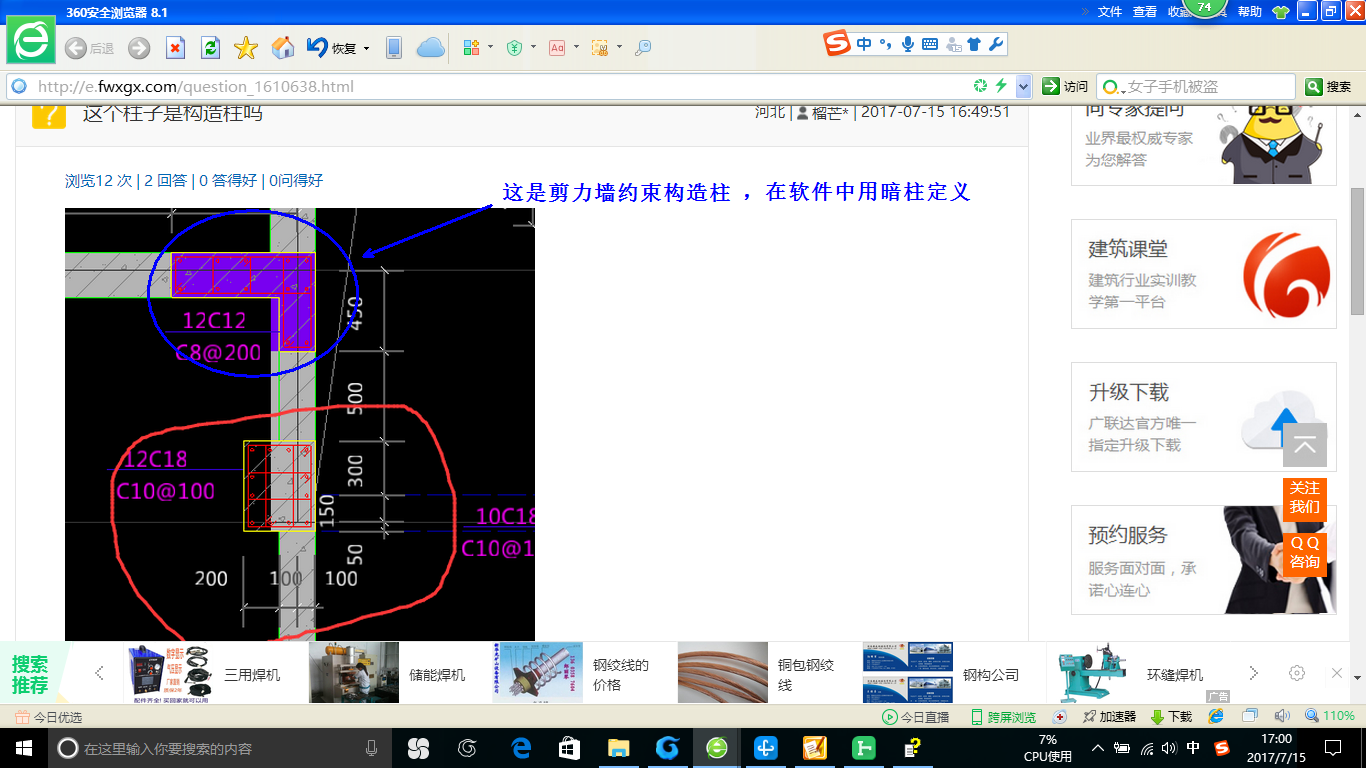
Task: Toggle browser sound speaker icon in status bar
Action: coord(1282,716)
